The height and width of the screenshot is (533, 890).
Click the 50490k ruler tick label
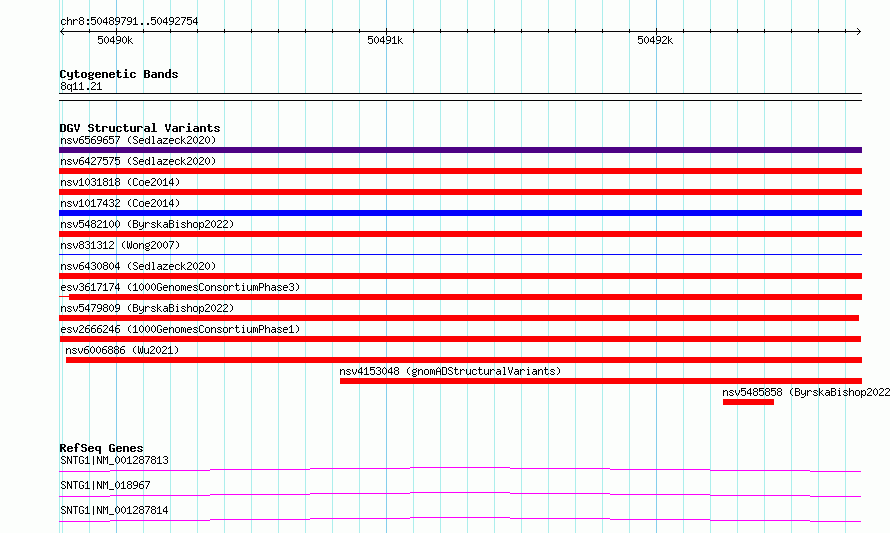point(115,40)
